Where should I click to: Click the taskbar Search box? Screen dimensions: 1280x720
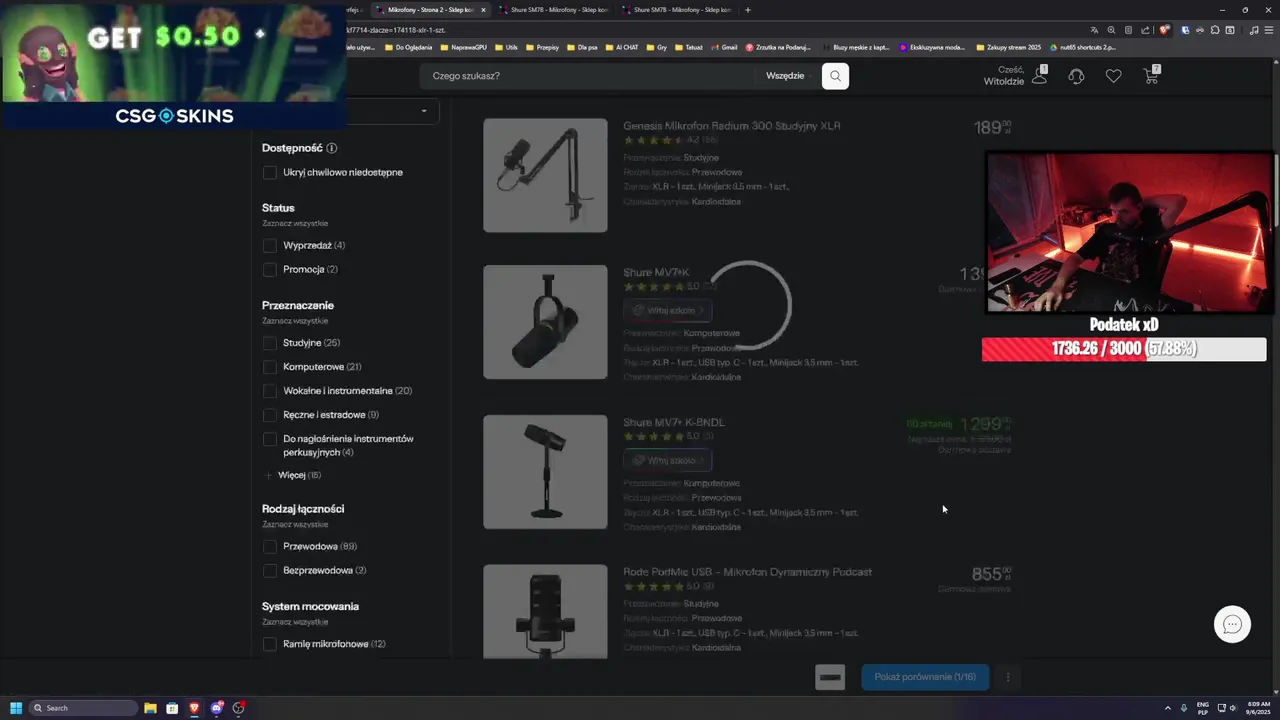(83, 708)
